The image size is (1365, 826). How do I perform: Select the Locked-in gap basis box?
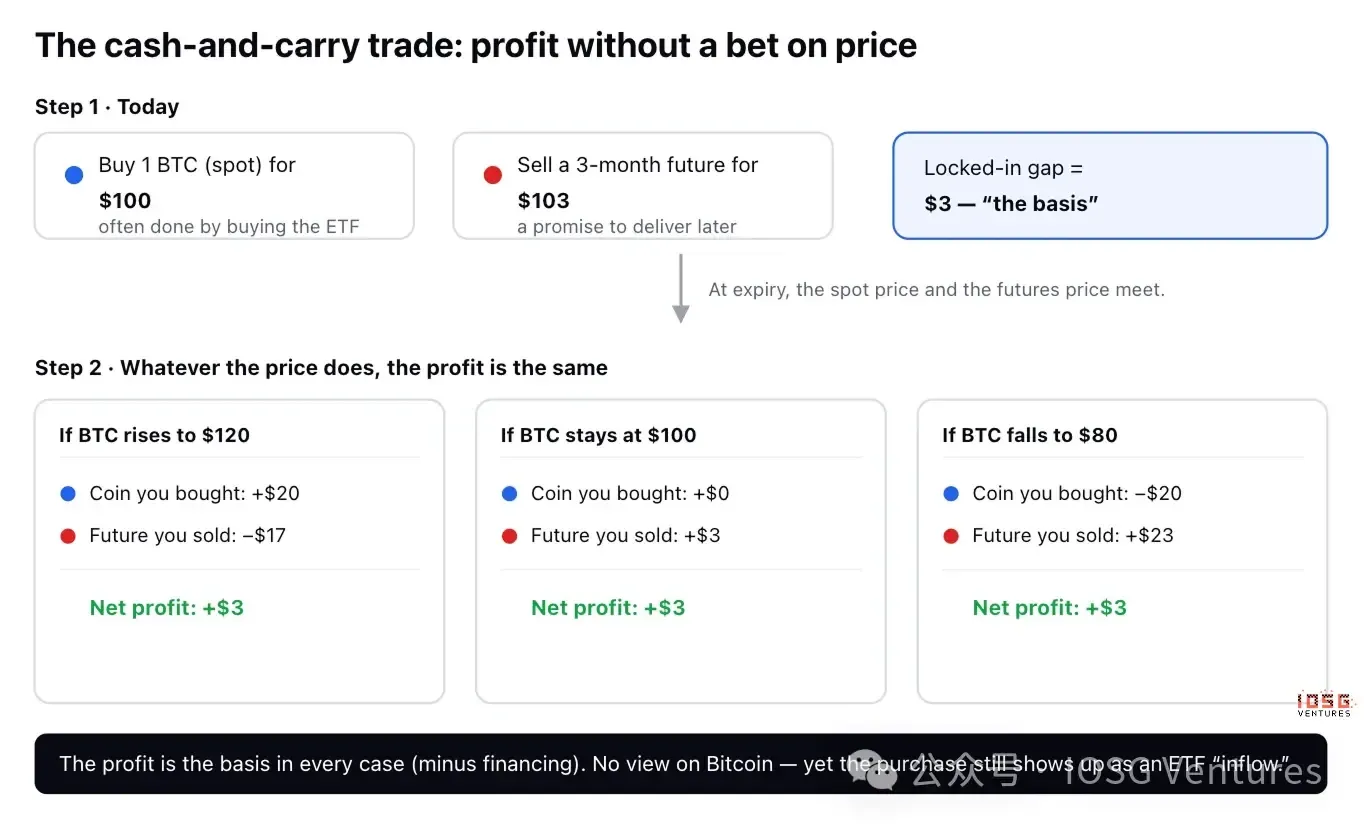tap(1110, 186)
